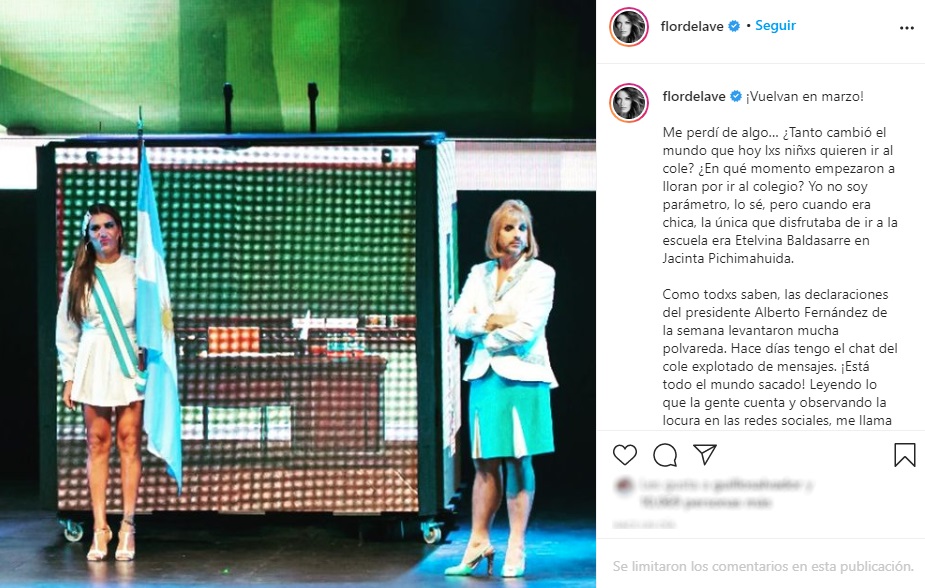Click flordelave username in the header
Screen dimensions: 925x588
coord(692,26)
